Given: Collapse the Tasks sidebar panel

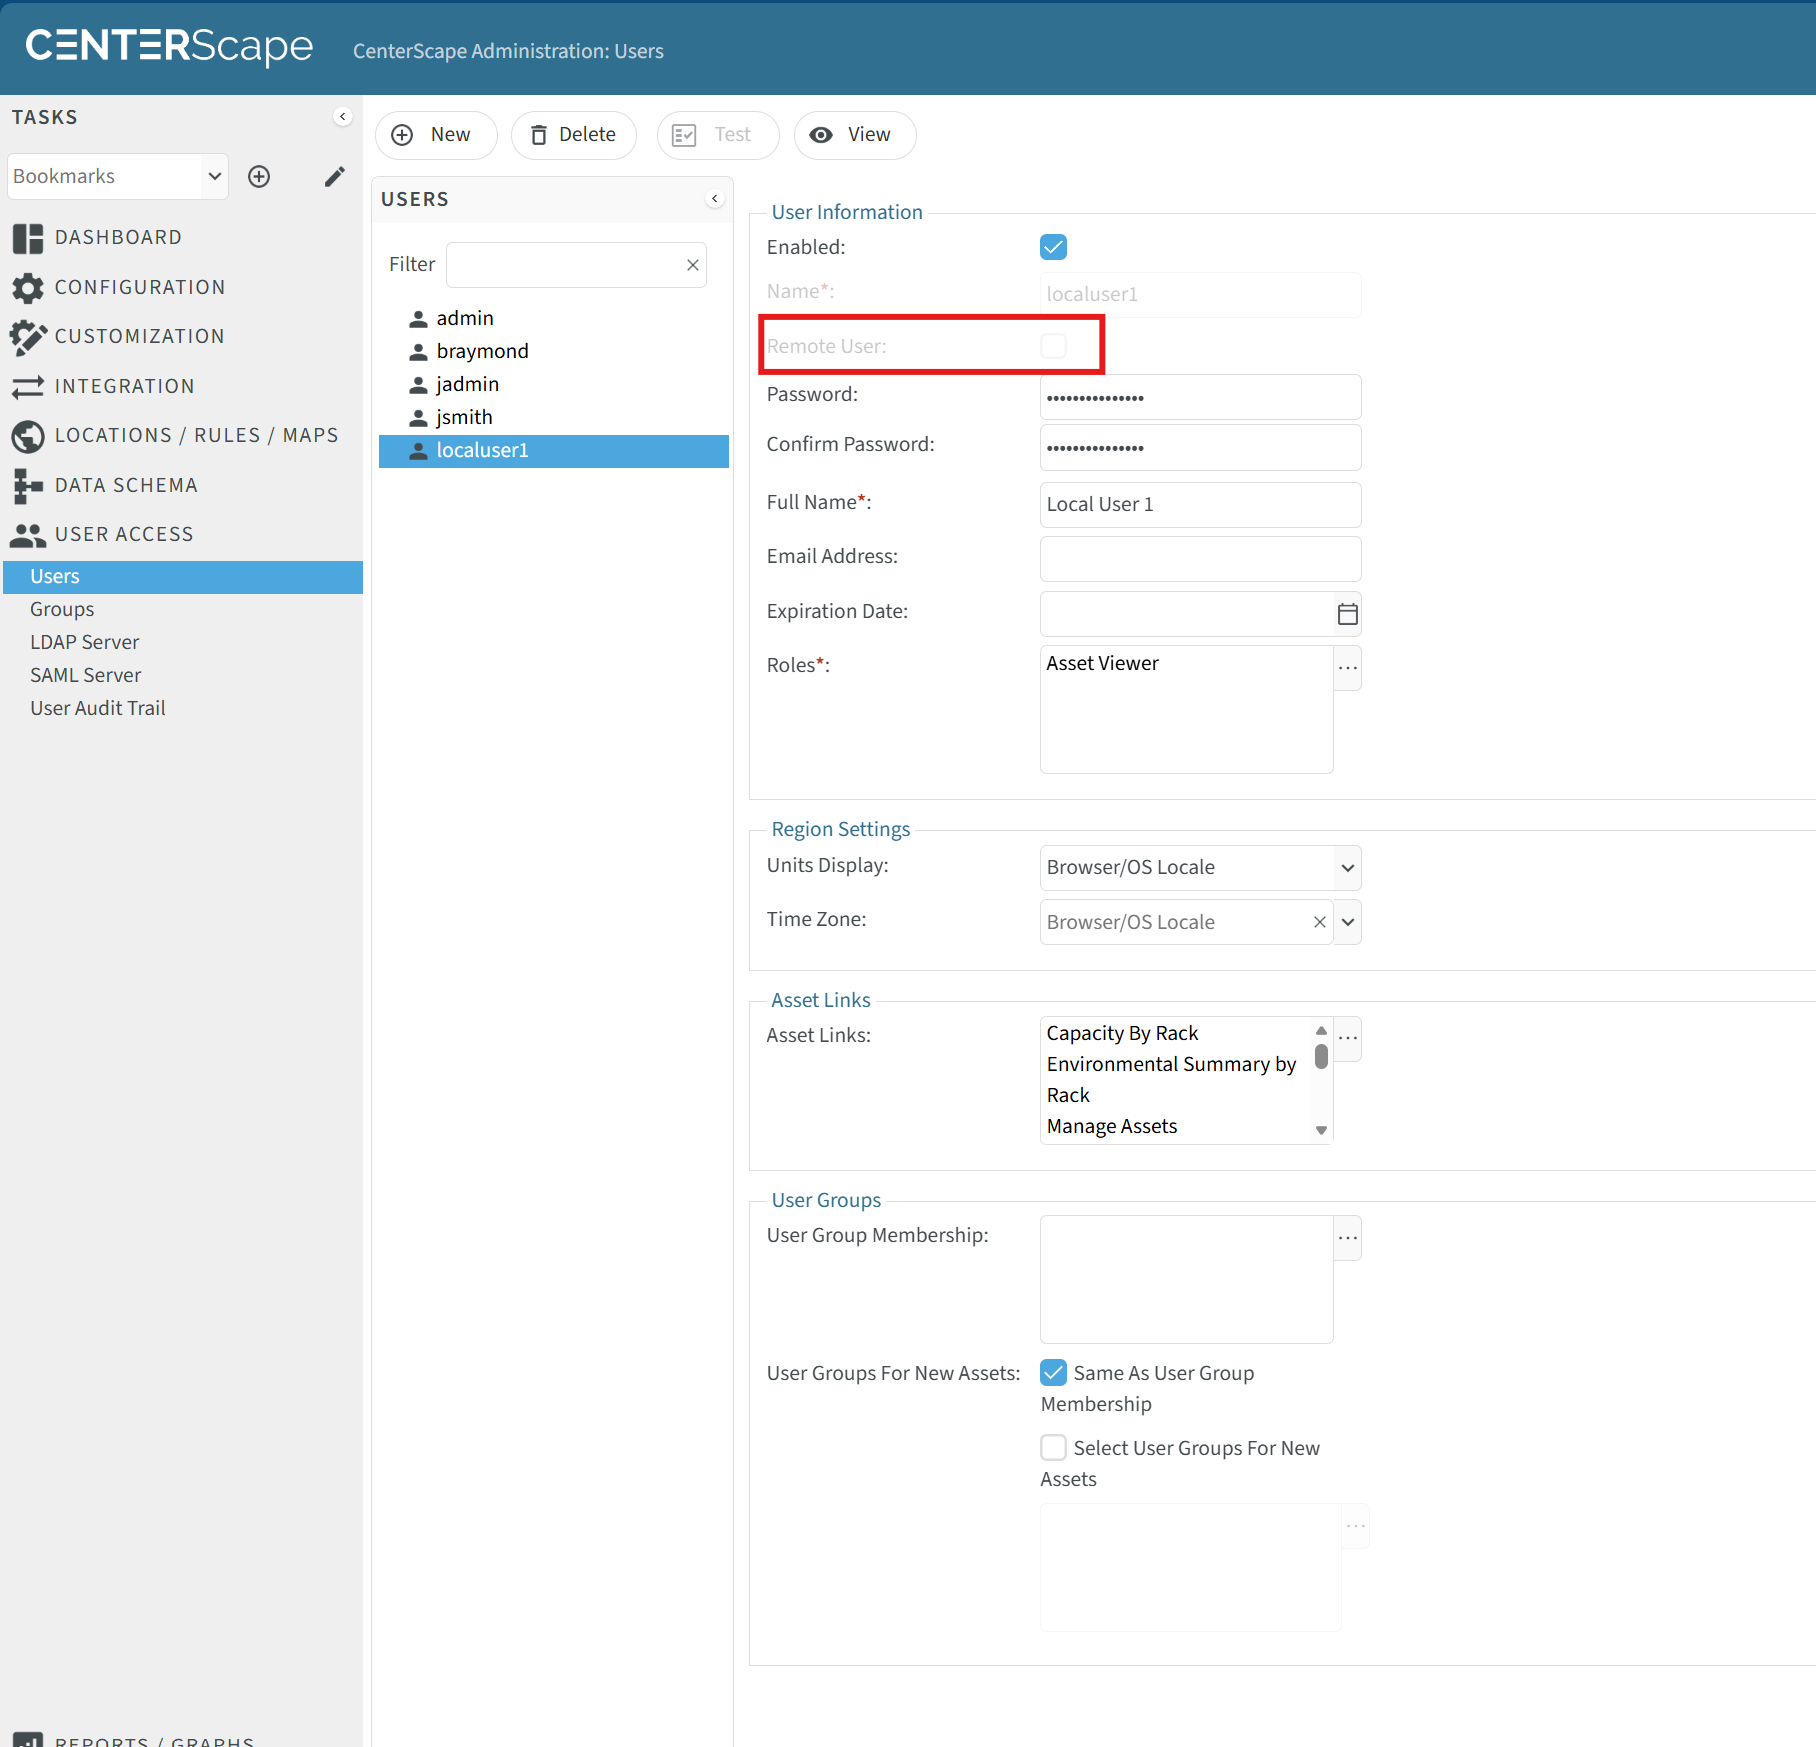Looking at the screenshot, I should [343, 117].
